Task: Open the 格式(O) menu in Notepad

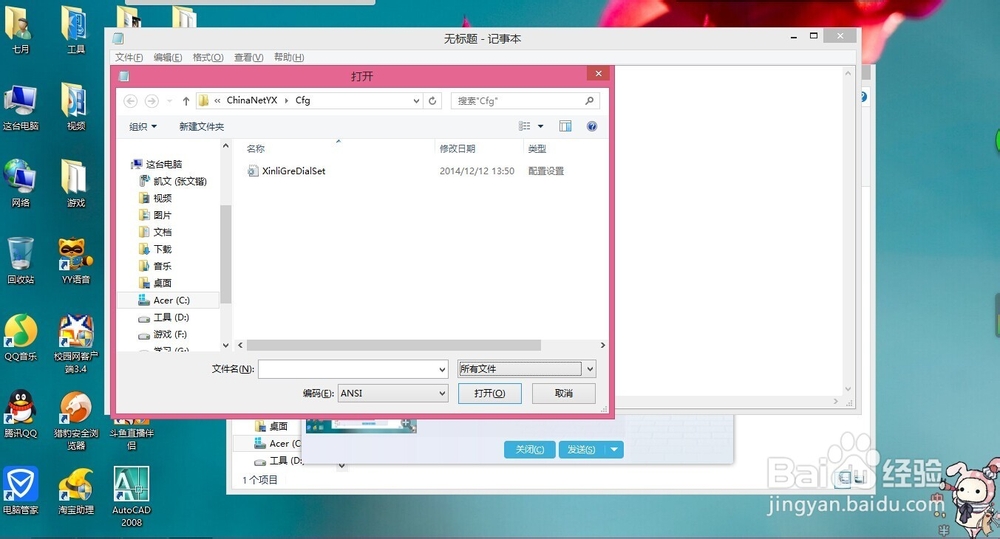Action: pos(208,57)
